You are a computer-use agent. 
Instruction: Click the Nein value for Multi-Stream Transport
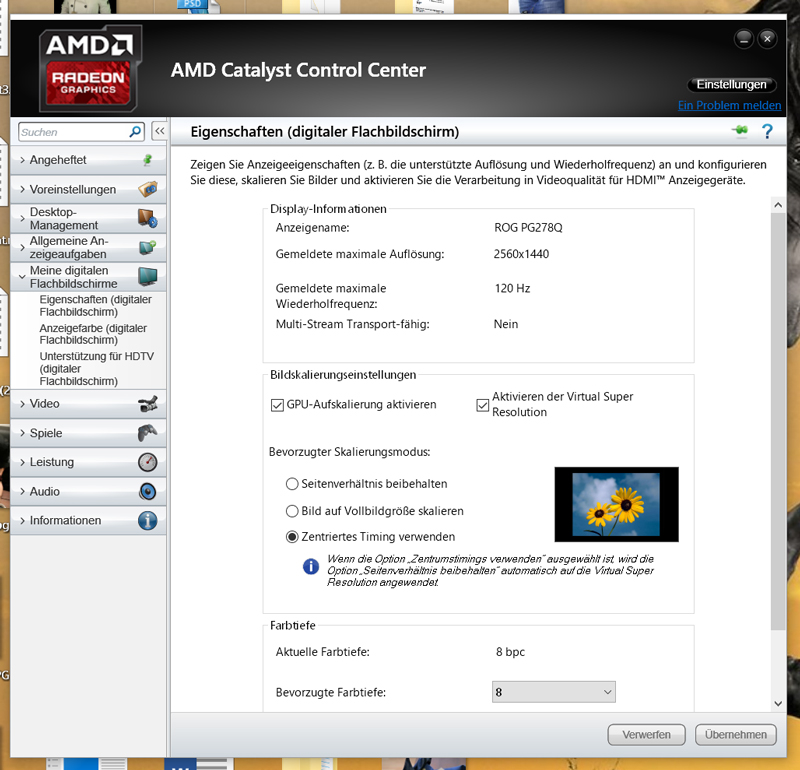point(506,324)
